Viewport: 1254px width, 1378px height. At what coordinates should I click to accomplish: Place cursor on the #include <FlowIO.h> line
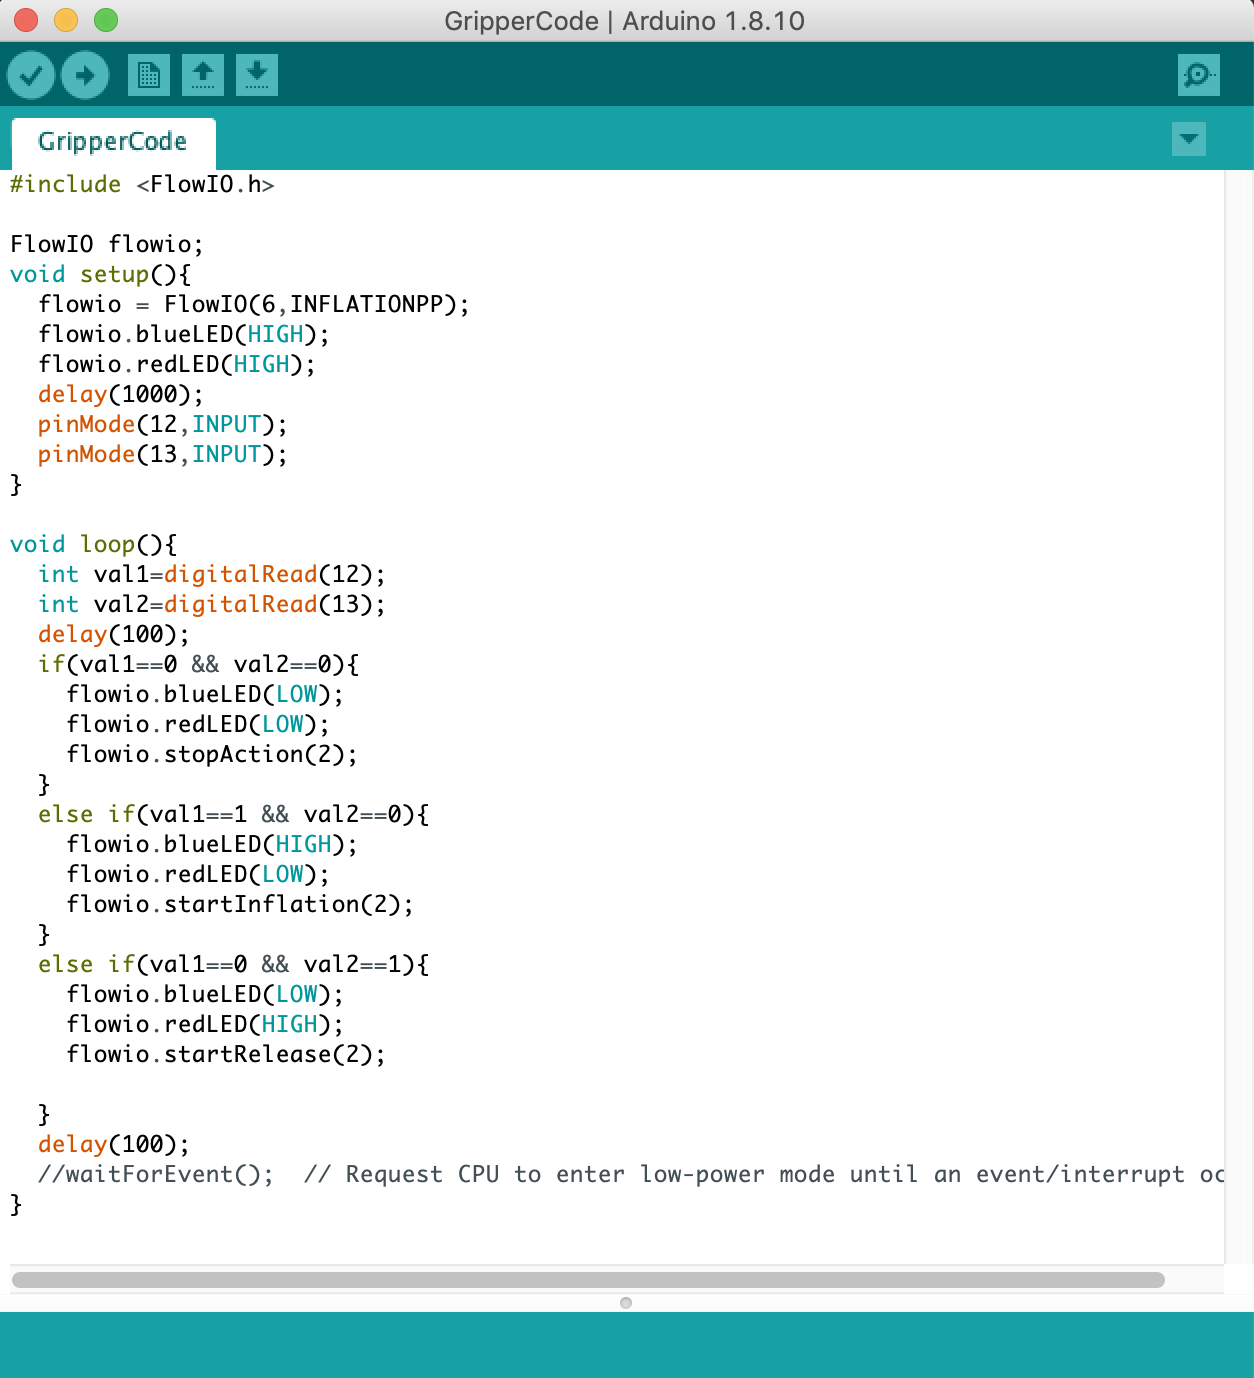(x=142, y=185)
